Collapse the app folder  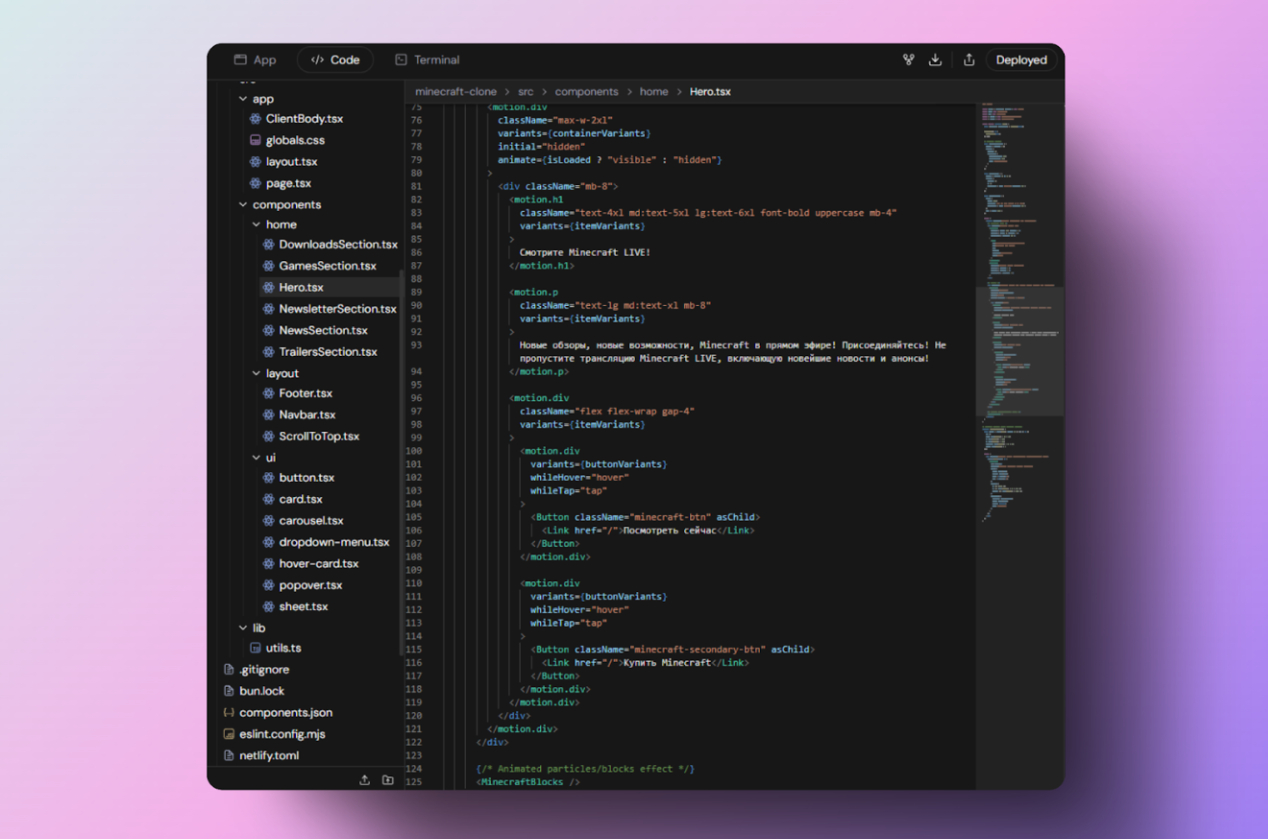pyautogui.click(x=243, y=99)
